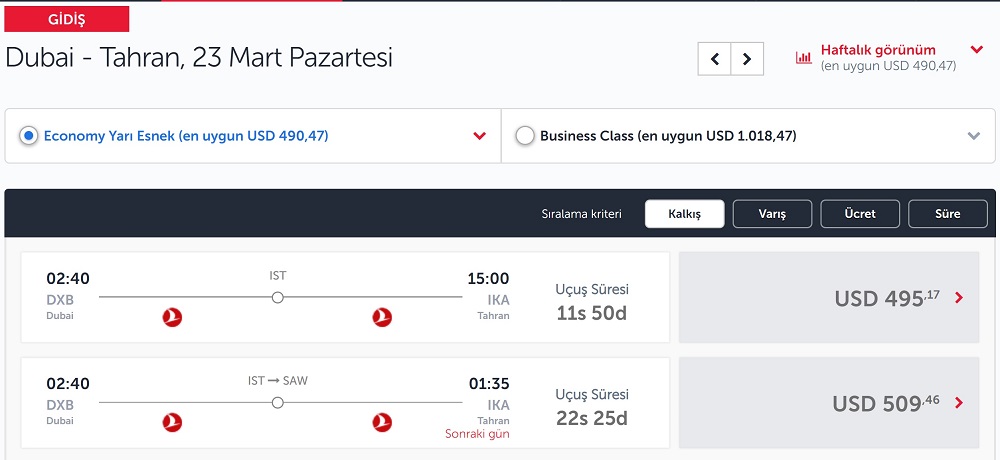Sort flights by Varış

(772, 214)
